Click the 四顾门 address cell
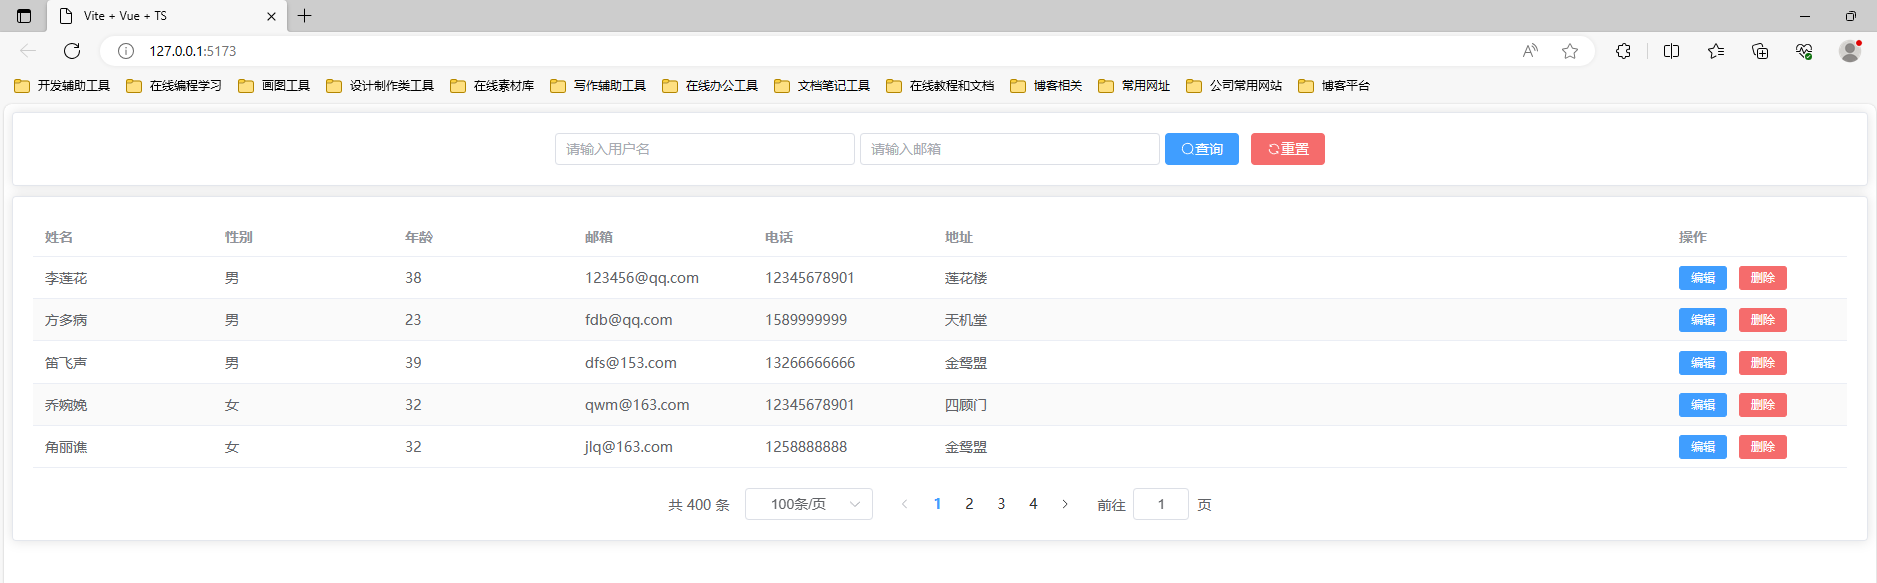1877x583 pixels. pos(966,405)
